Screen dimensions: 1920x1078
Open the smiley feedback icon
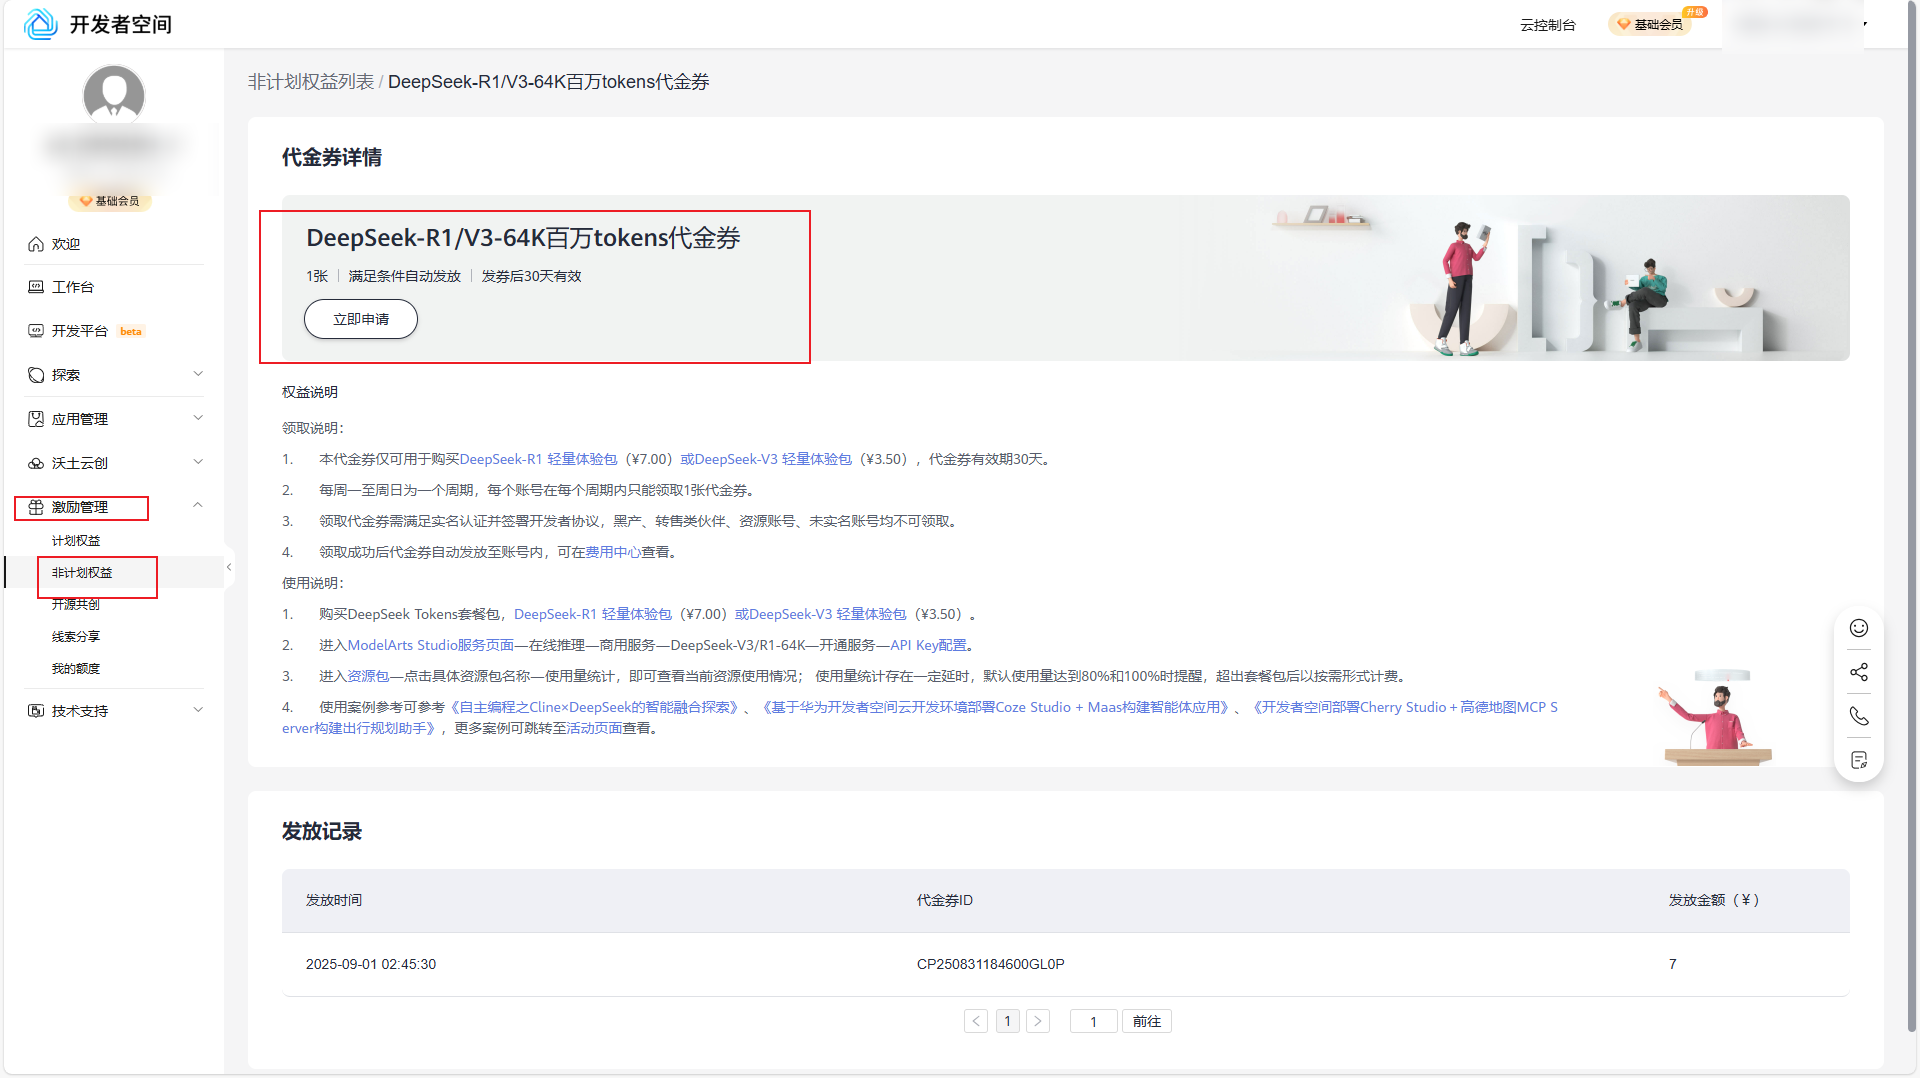[x=1859, y=628]
